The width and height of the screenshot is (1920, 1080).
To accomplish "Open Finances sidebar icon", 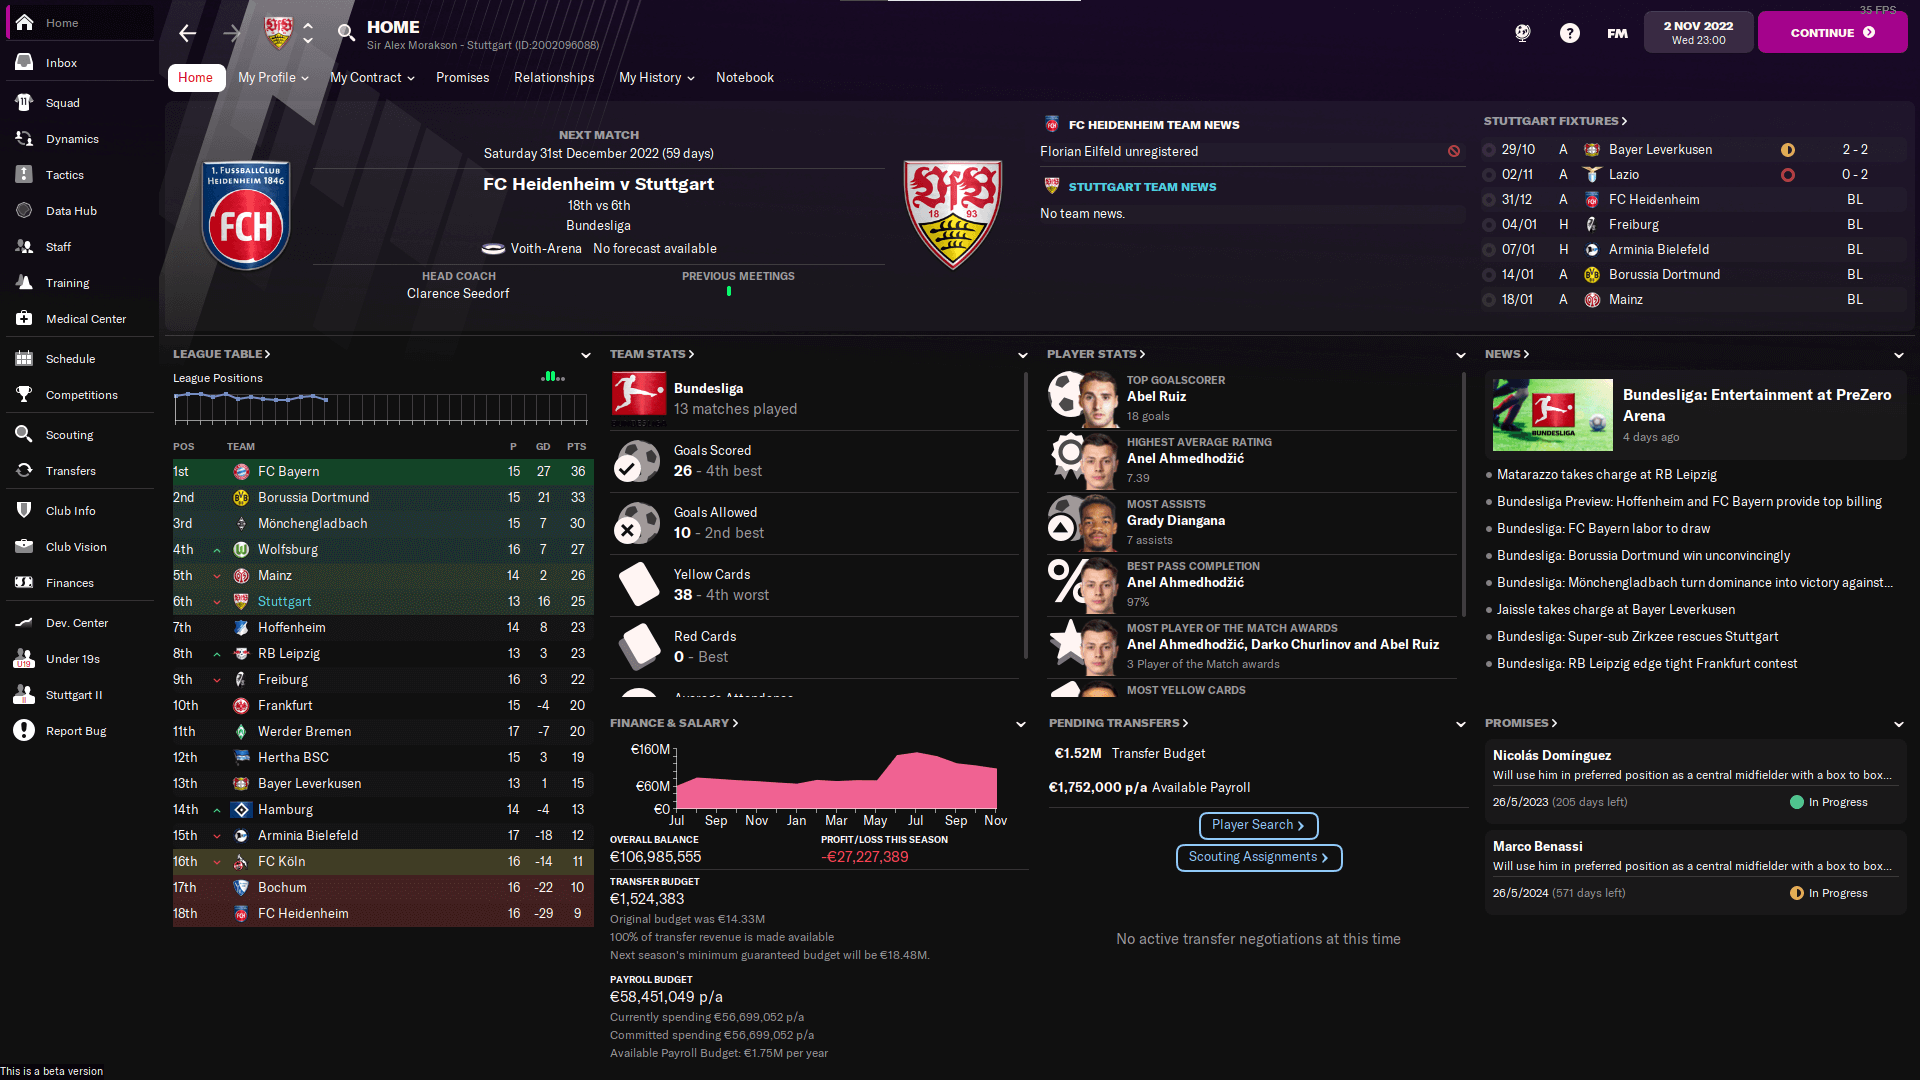I will click(x=25, y=583).
